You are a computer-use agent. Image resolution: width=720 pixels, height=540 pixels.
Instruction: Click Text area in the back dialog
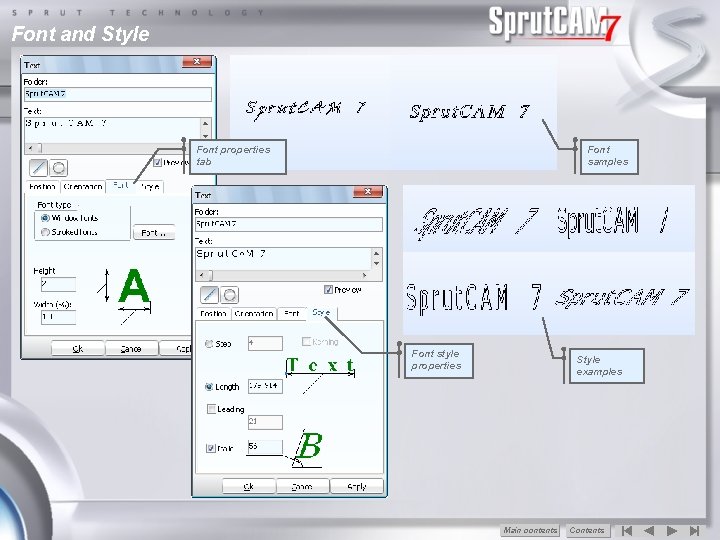112,129
